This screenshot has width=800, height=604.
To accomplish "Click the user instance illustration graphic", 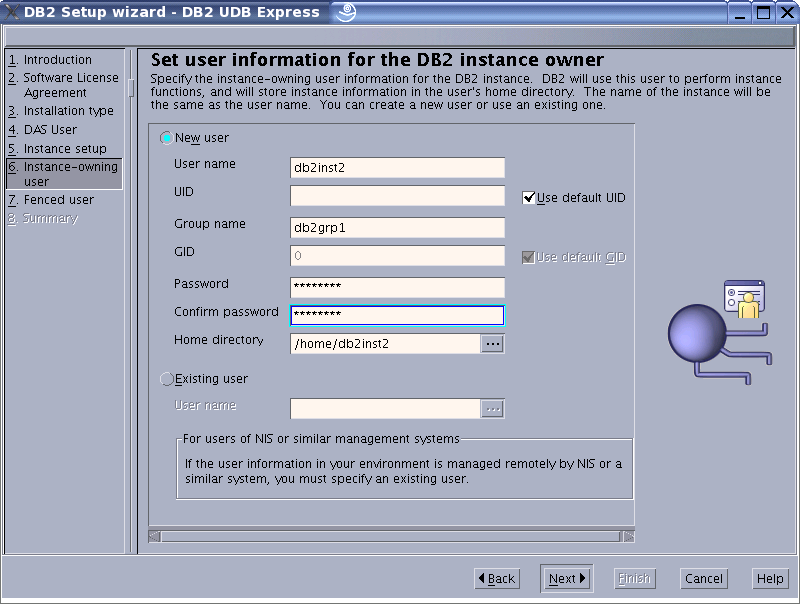I will tap(720, 332).
